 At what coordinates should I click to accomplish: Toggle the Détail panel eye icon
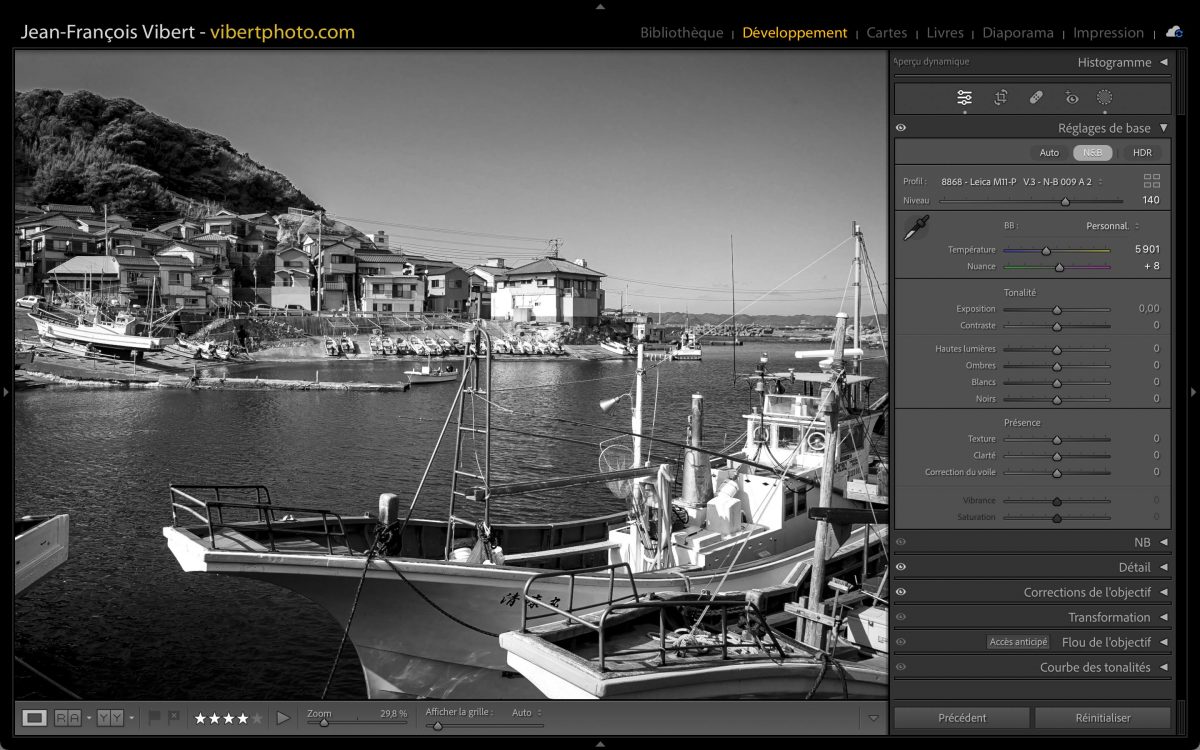point(901,567)
